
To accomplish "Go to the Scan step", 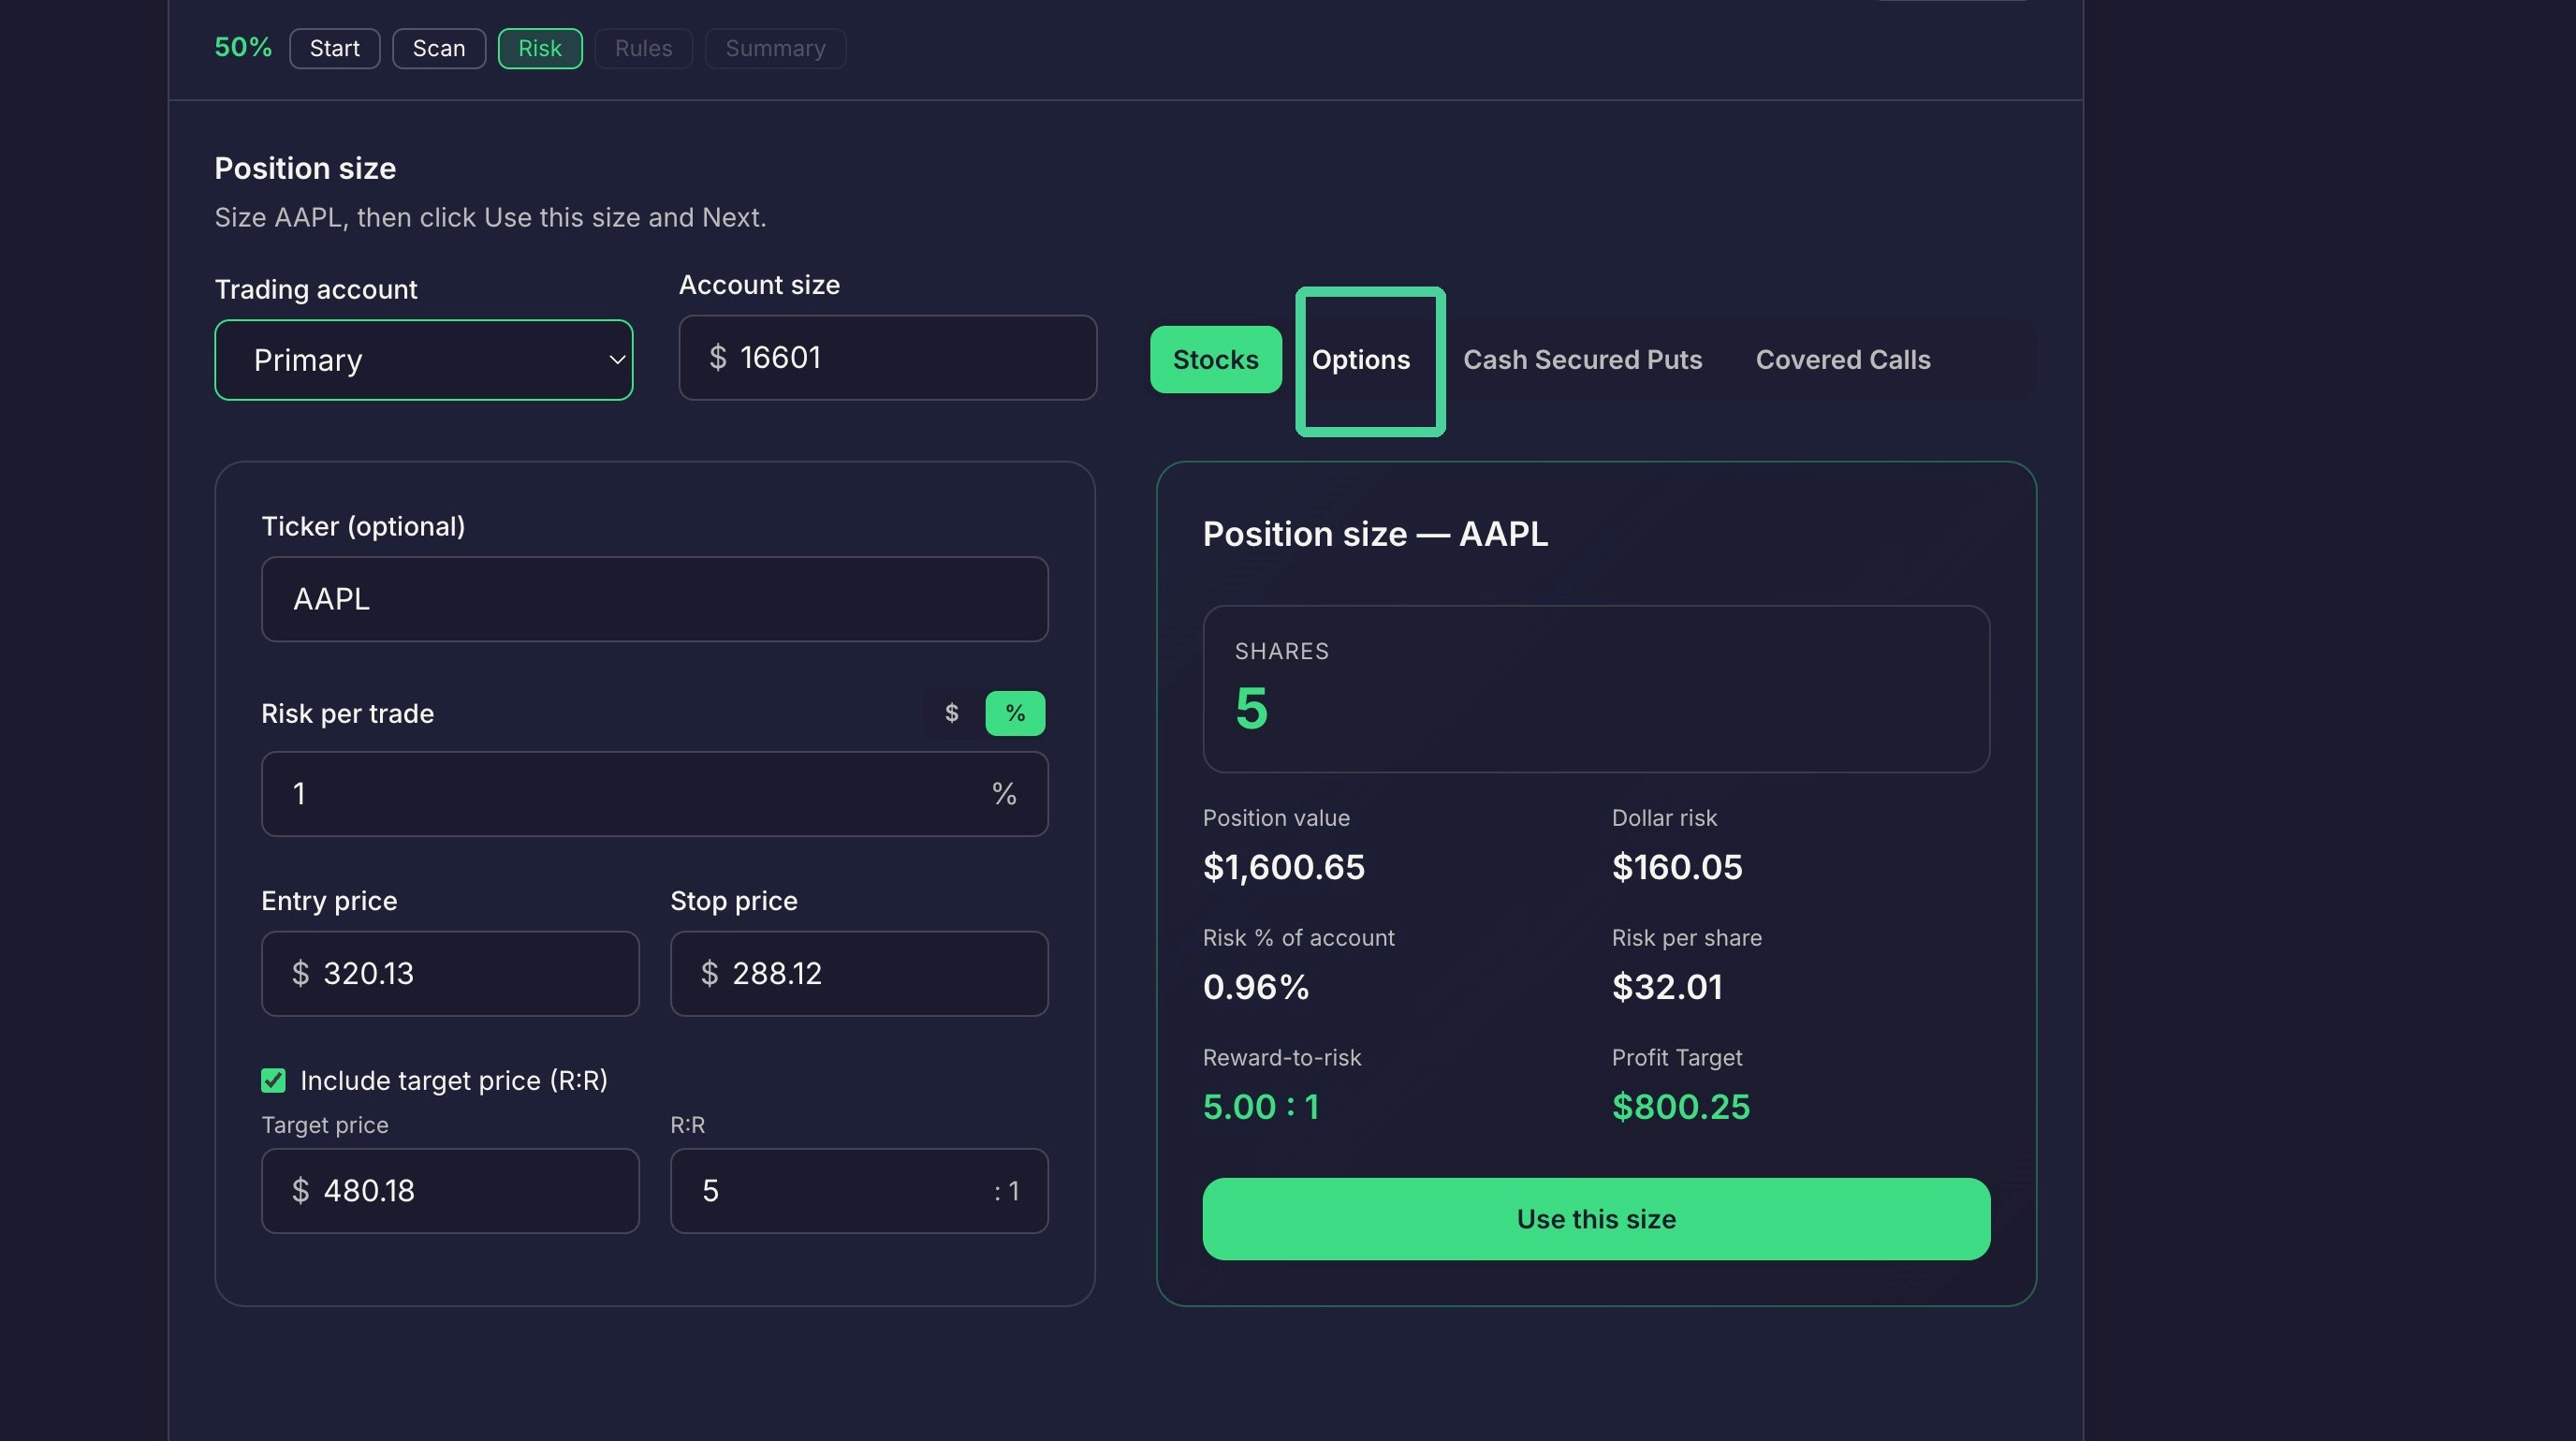I will coord(439,48).
